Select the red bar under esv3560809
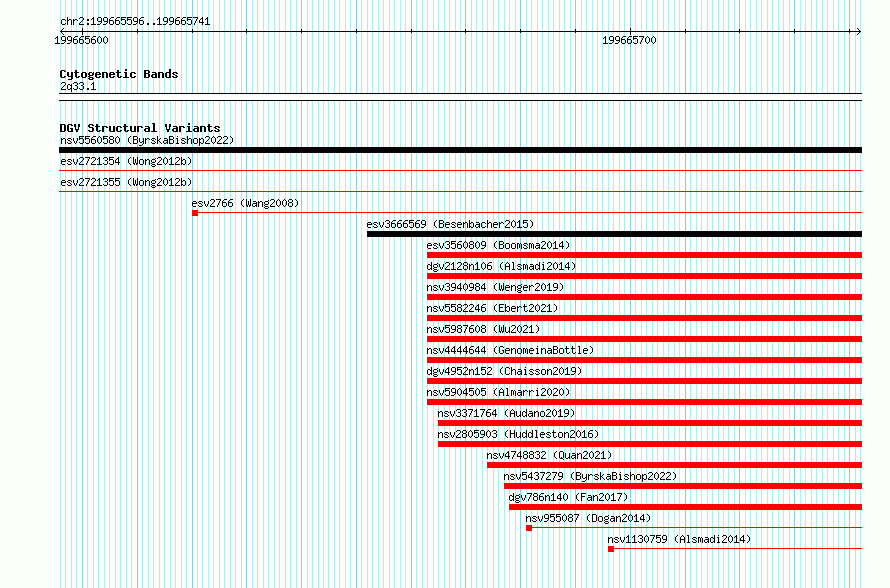 [x=644, y=255]
